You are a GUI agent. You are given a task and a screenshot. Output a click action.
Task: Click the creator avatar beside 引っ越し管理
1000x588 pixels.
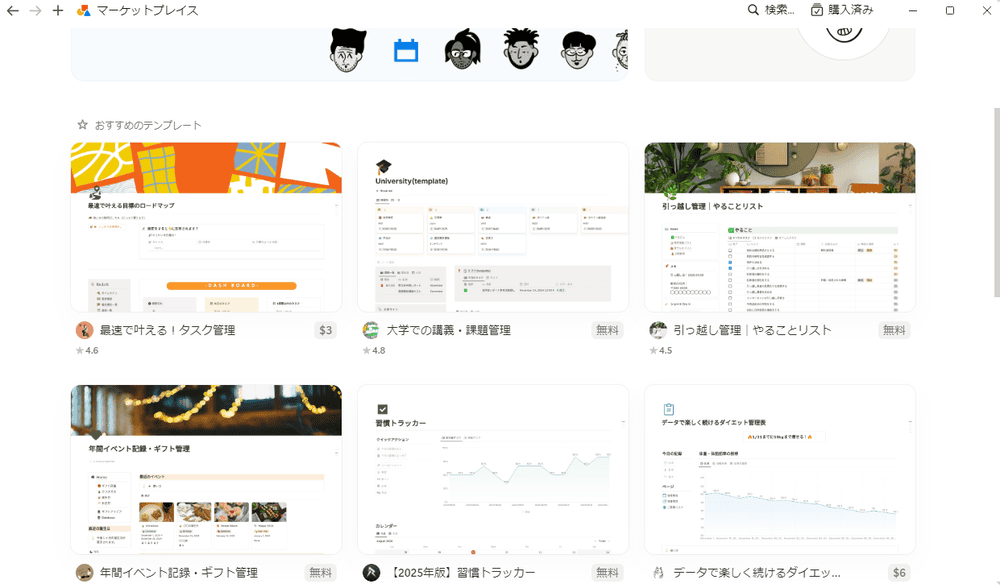tap(657, 330)
